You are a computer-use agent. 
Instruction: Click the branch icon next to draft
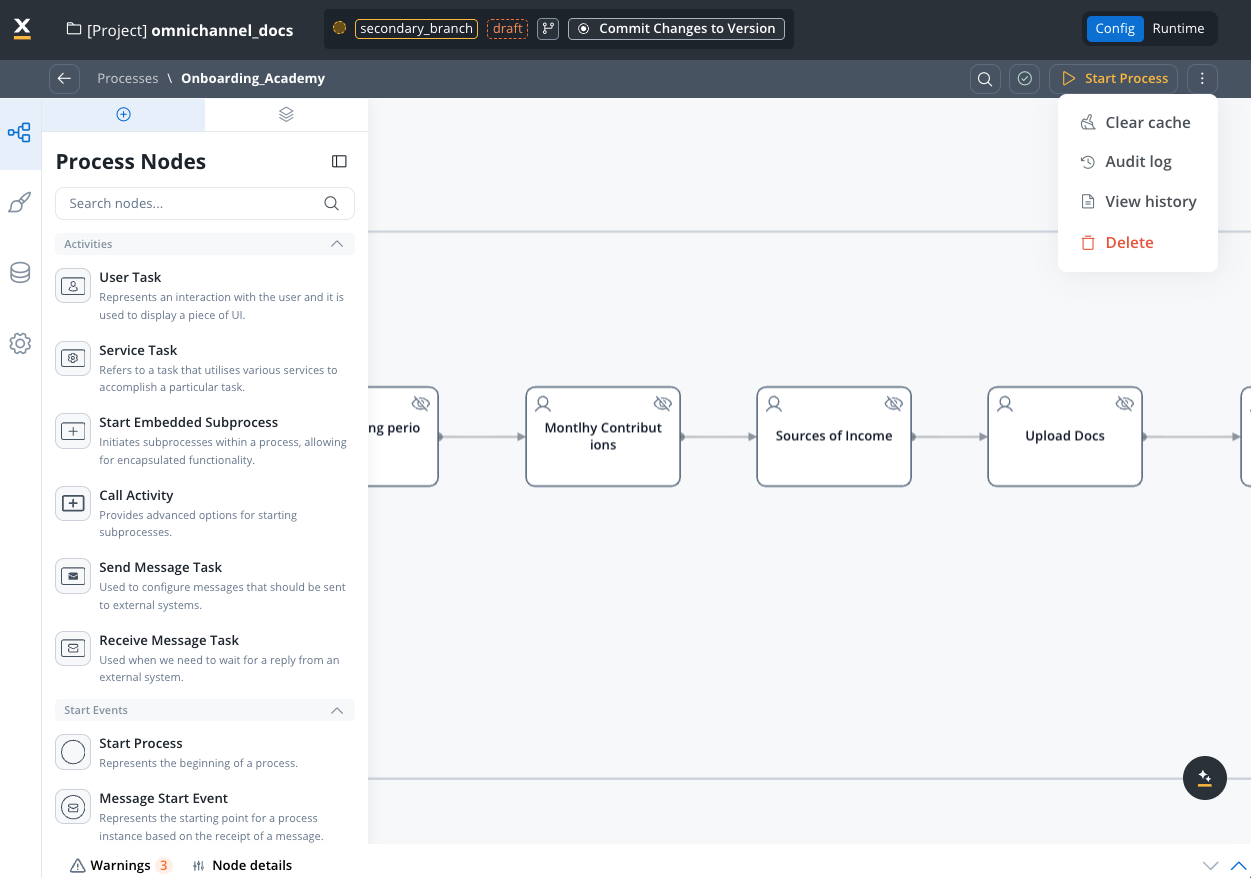pyautogui.click(x=547, y=29)
